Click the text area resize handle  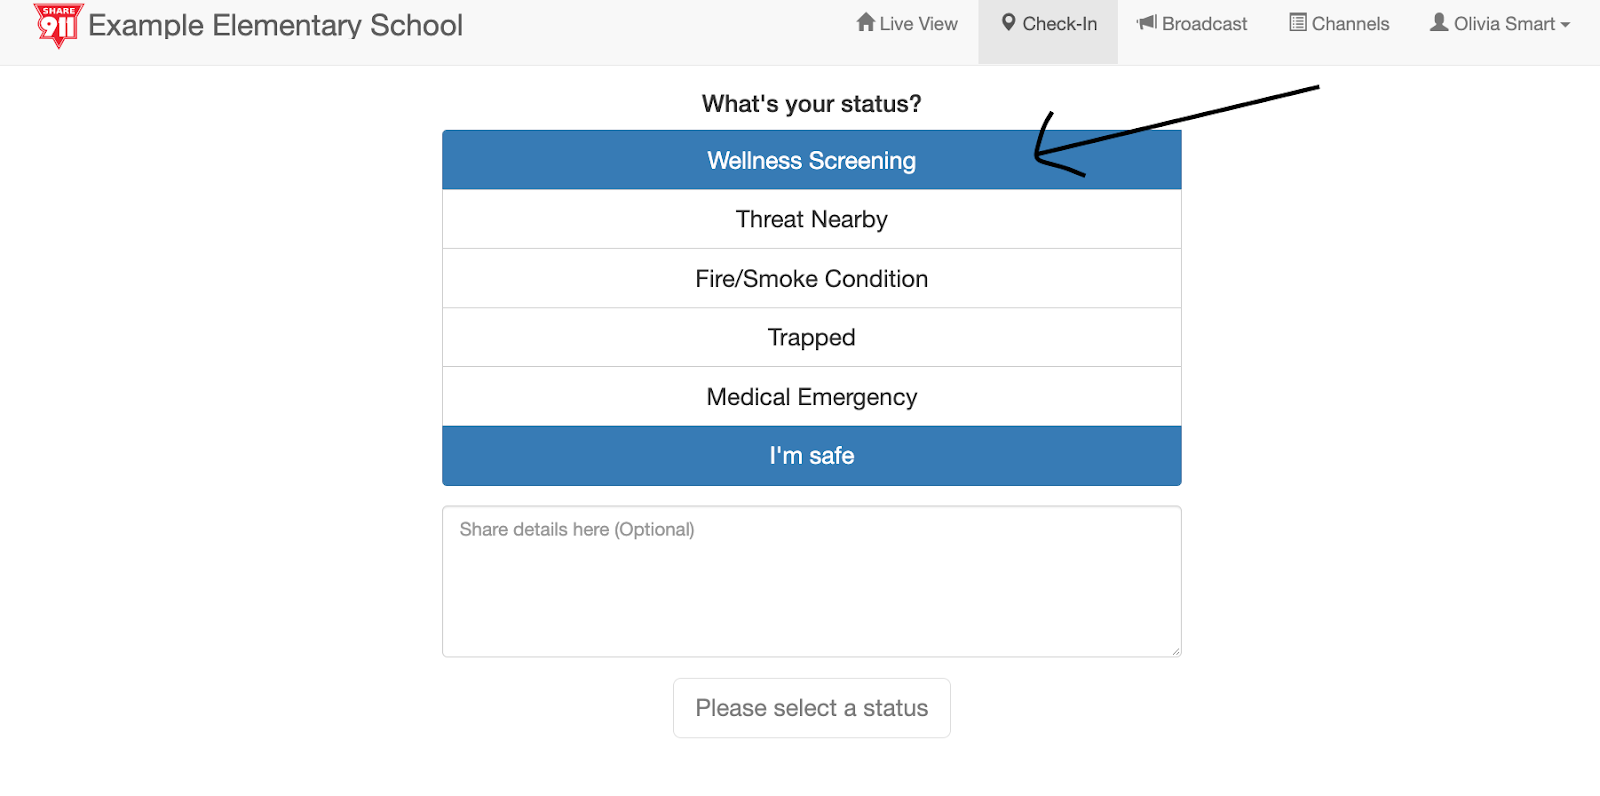coord(1175,651)
